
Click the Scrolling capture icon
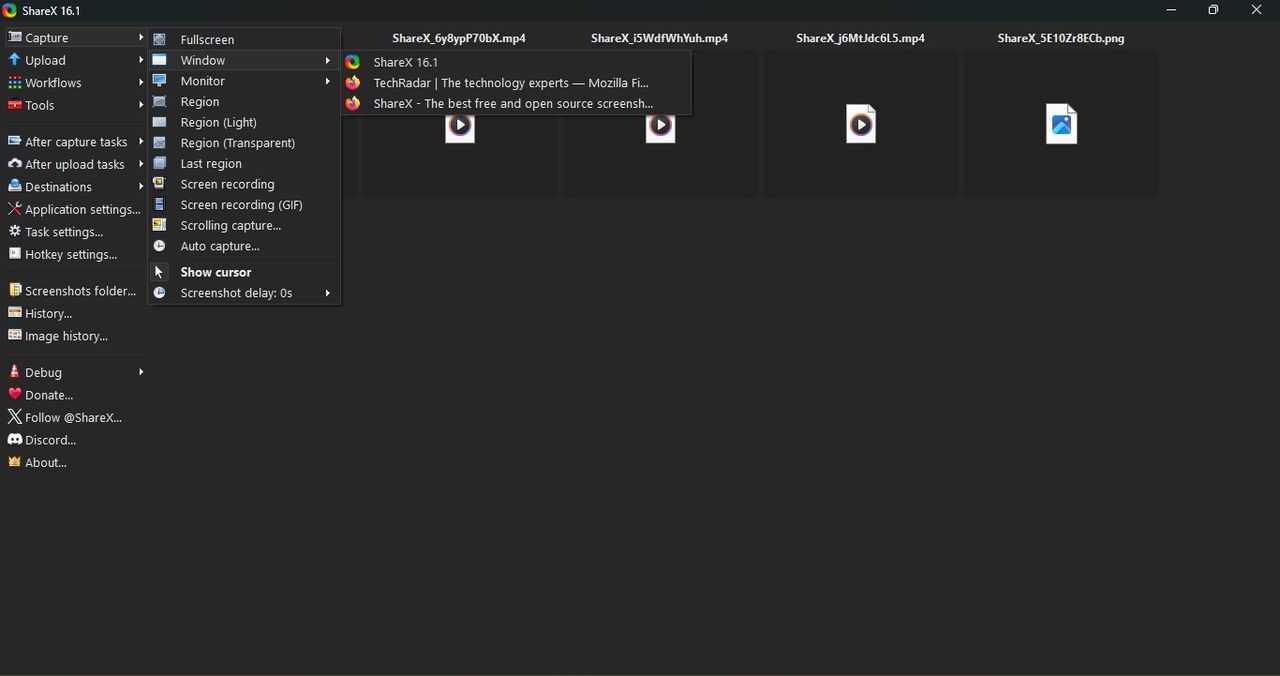[x=159, y=225]
